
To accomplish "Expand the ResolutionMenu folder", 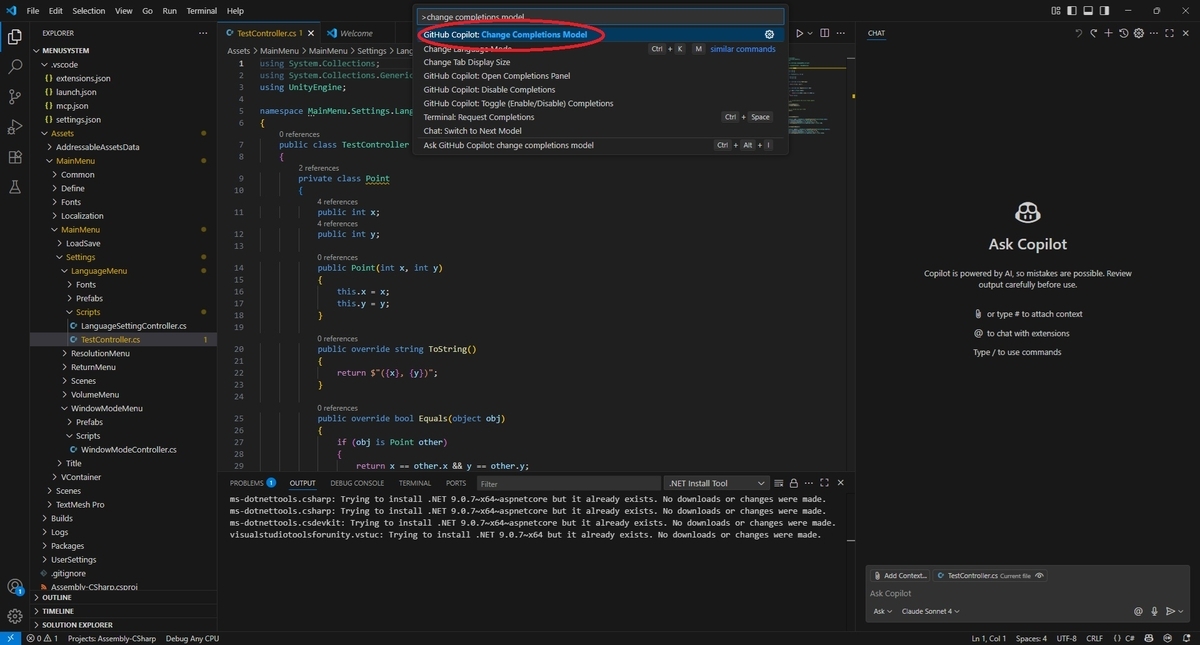I will 125,353.
